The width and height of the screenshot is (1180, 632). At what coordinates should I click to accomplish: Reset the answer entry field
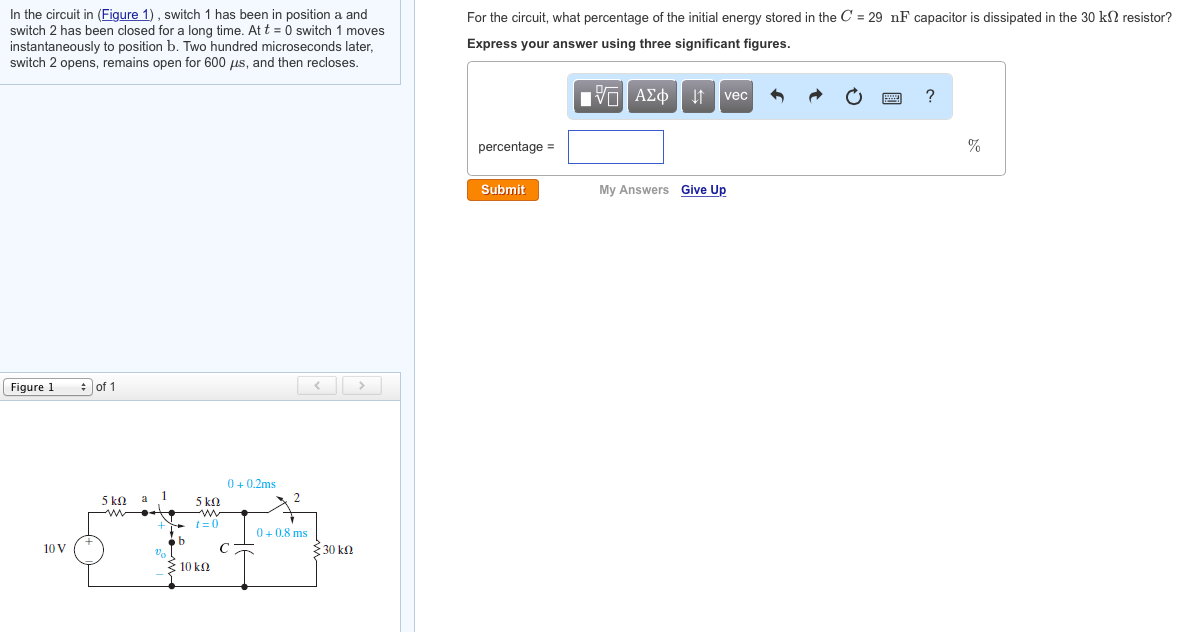coord(853,96)
